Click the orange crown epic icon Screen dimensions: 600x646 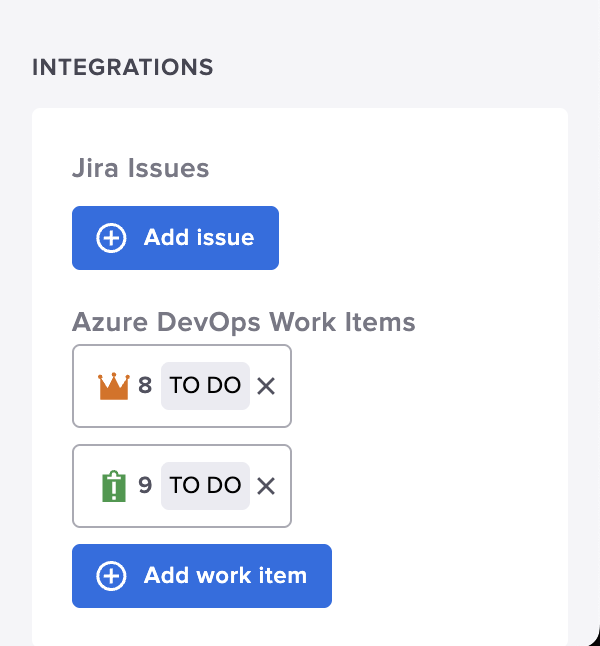pyautogui.click(x=115, y=386)
